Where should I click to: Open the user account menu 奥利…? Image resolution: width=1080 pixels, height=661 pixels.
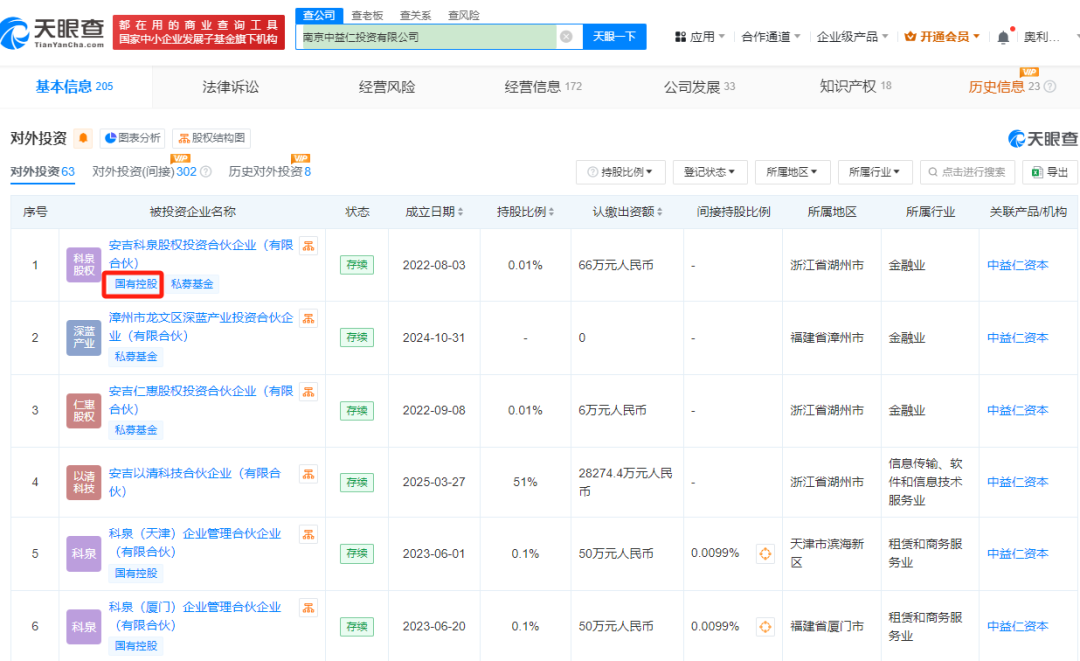click(x=1043, y=37)
